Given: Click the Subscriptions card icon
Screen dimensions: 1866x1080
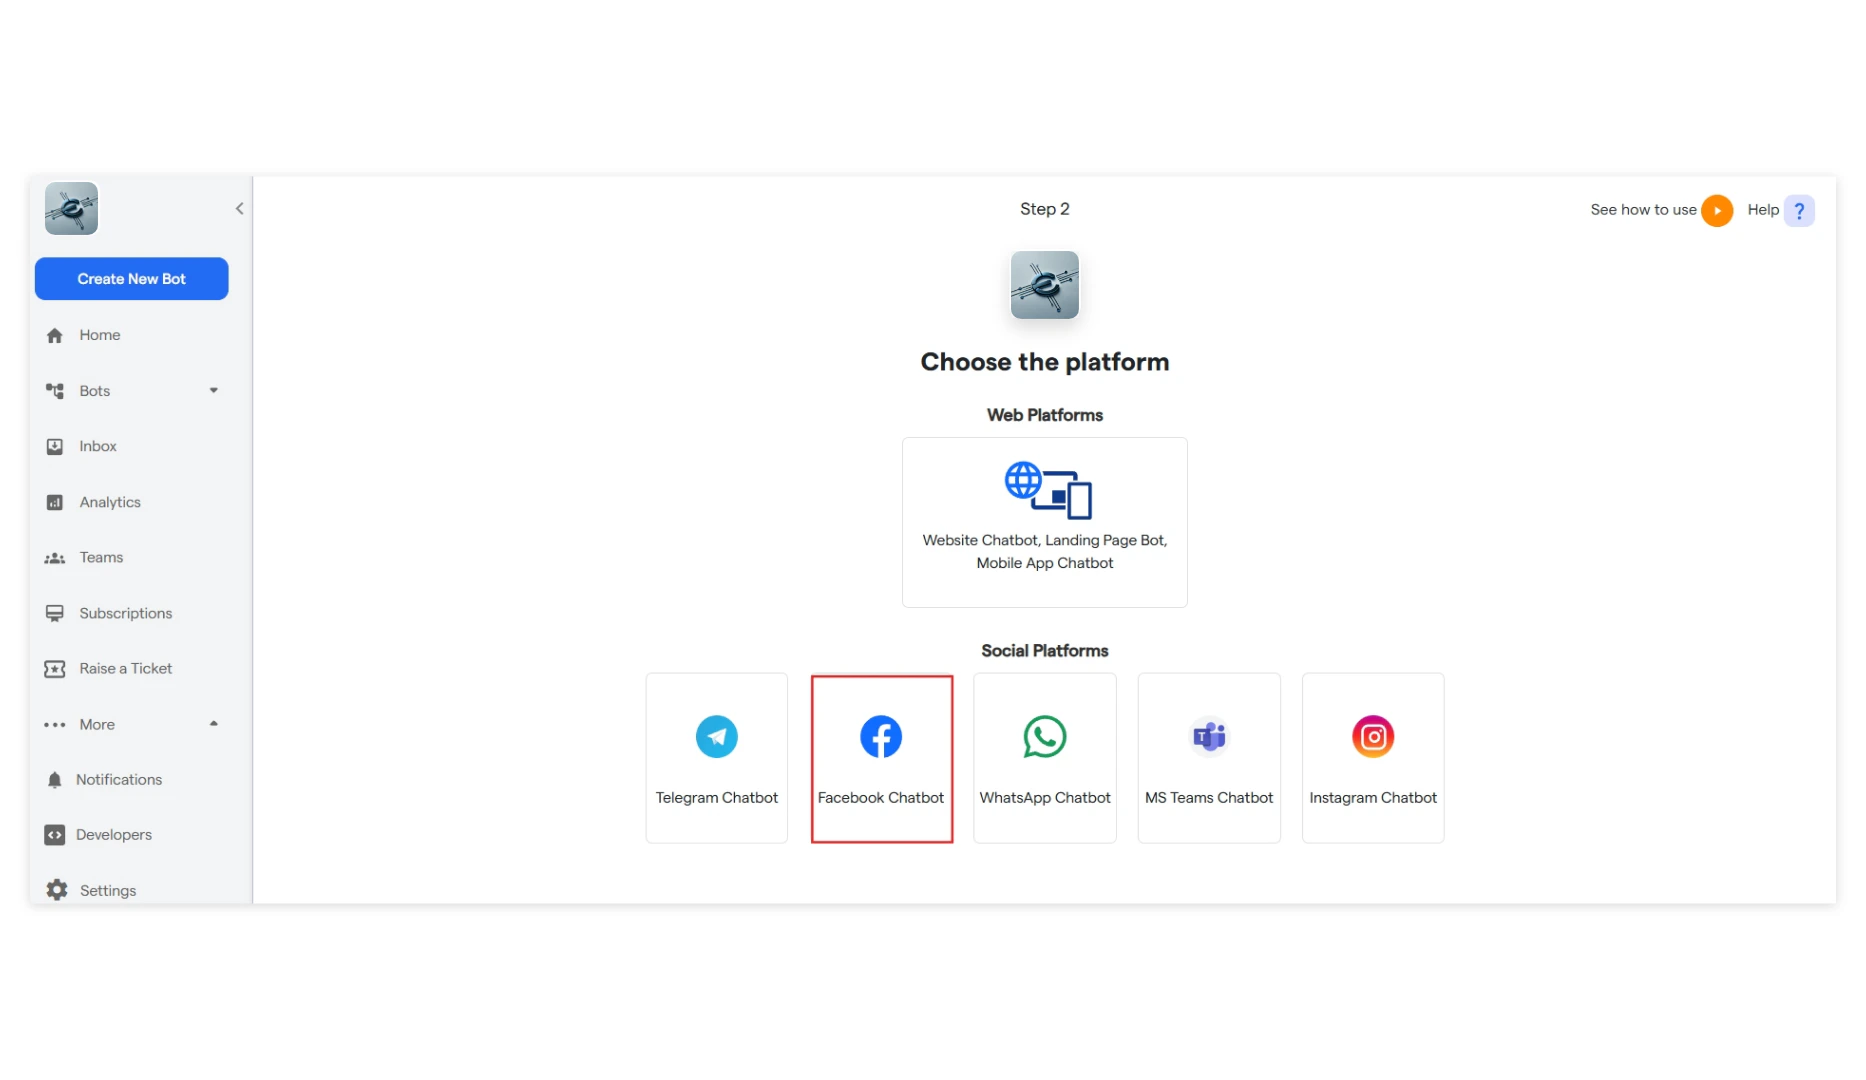Looking at the screenshot, I should (55, 613).
